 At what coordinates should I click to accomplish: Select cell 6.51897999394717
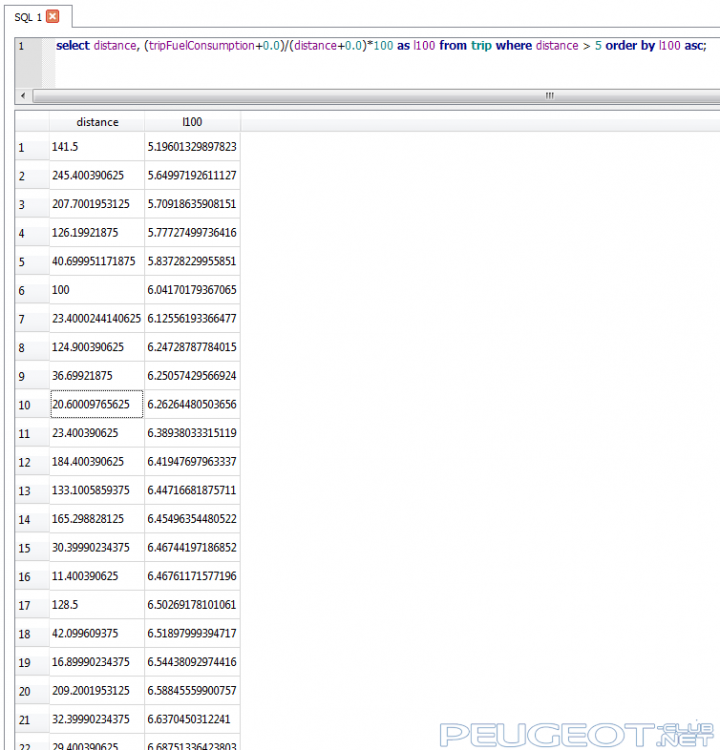pos(192,634)
